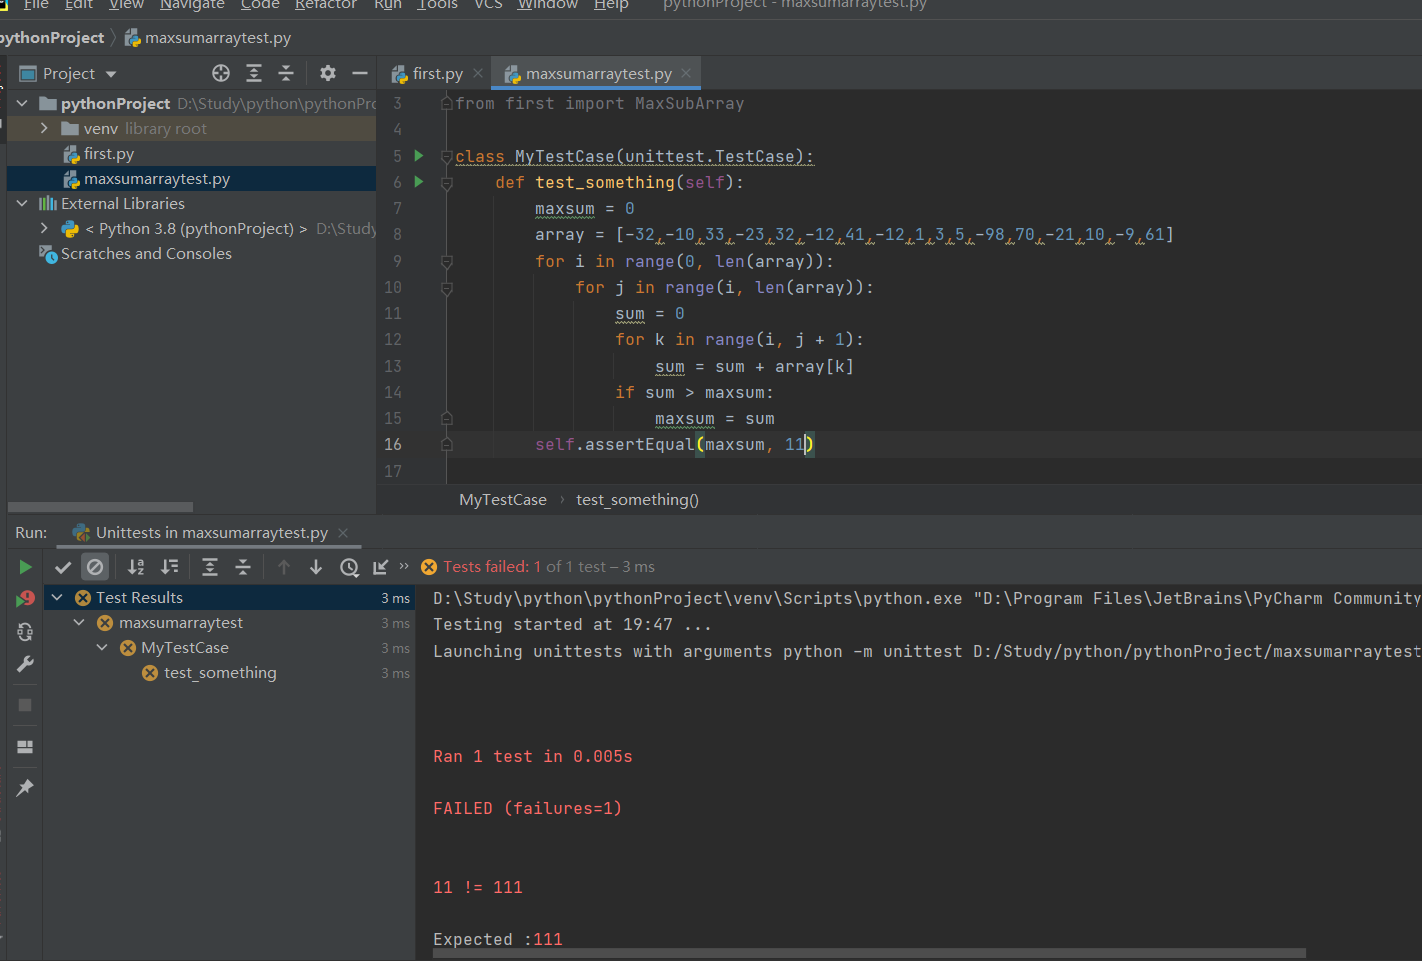Pin the Run tab

pos(25,788)
